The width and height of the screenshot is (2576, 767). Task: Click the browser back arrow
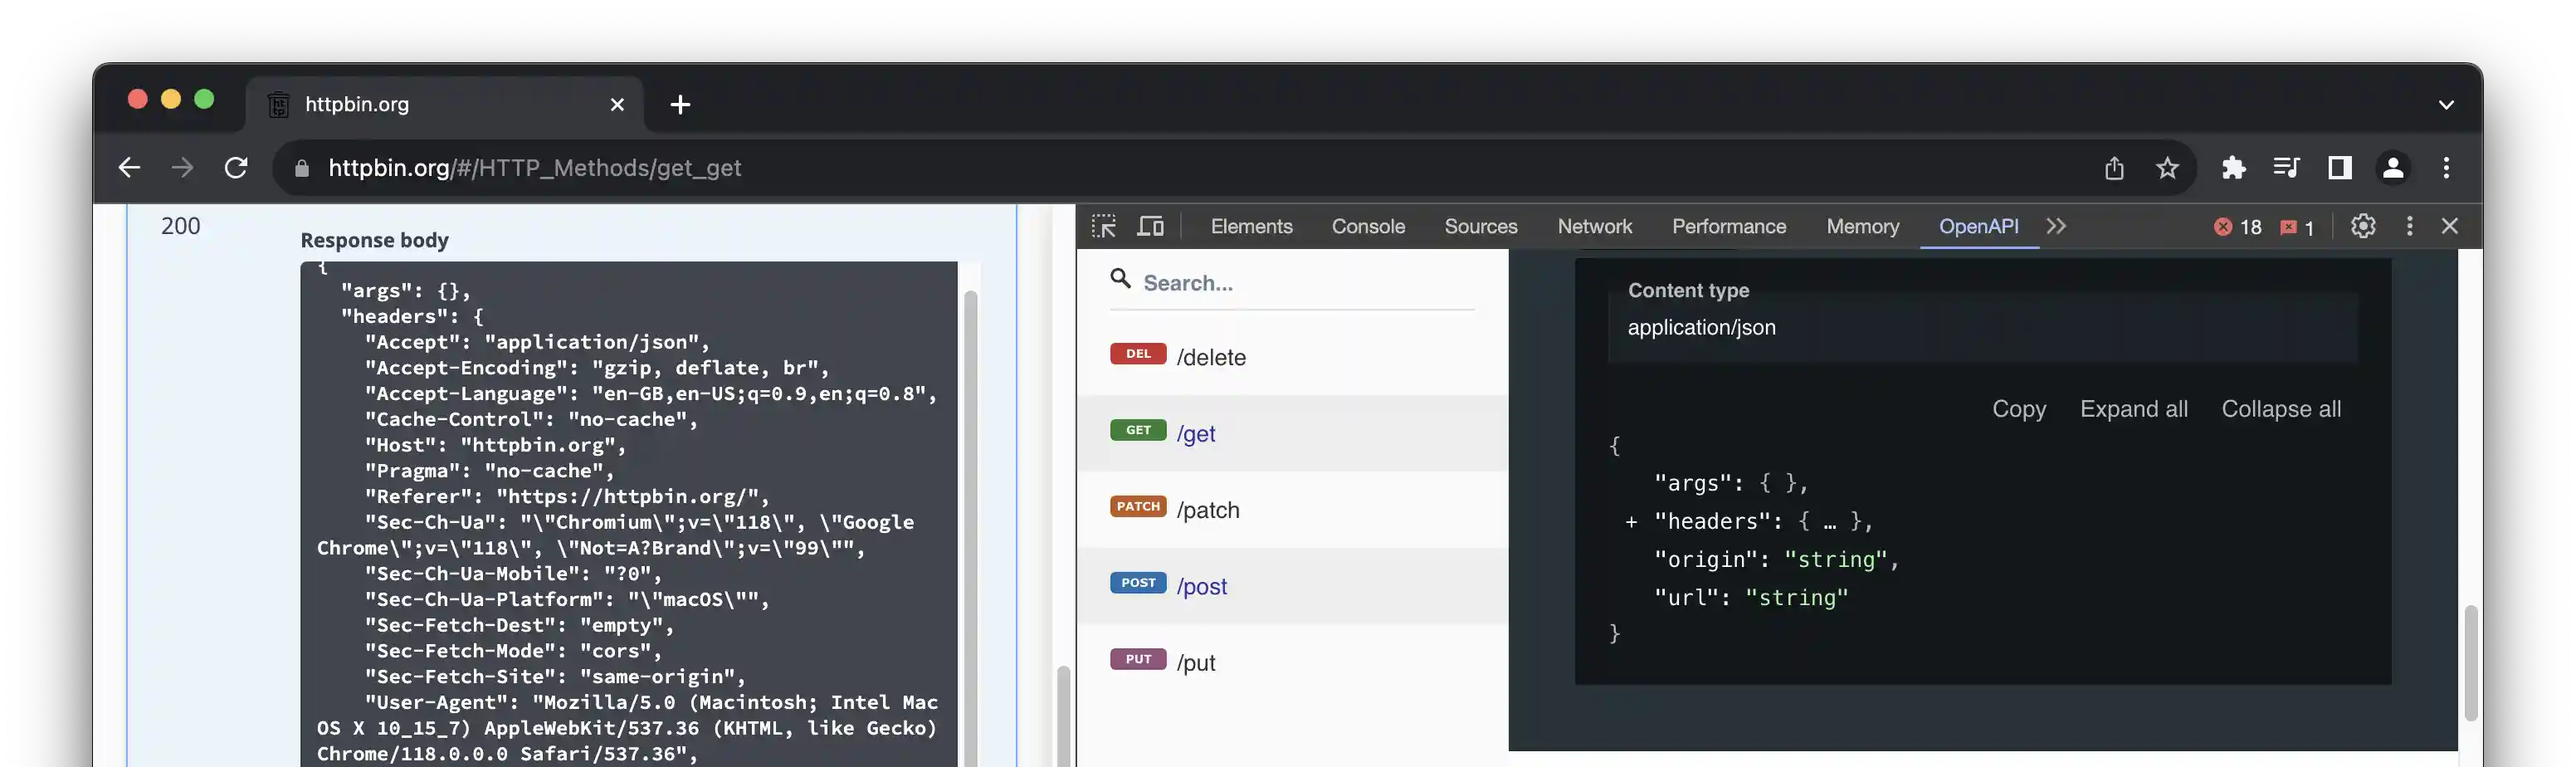click(129, 168)
